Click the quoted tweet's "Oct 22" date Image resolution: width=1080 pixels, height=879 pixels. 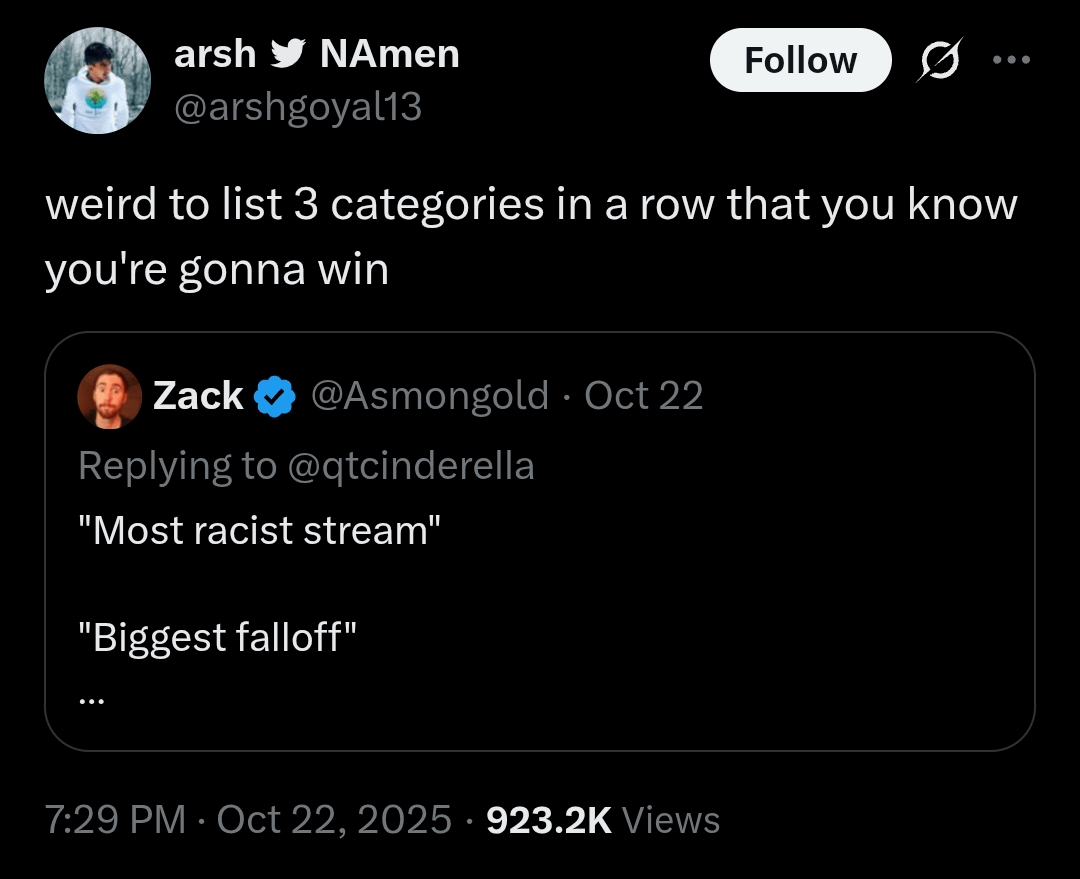pos(643,396)
